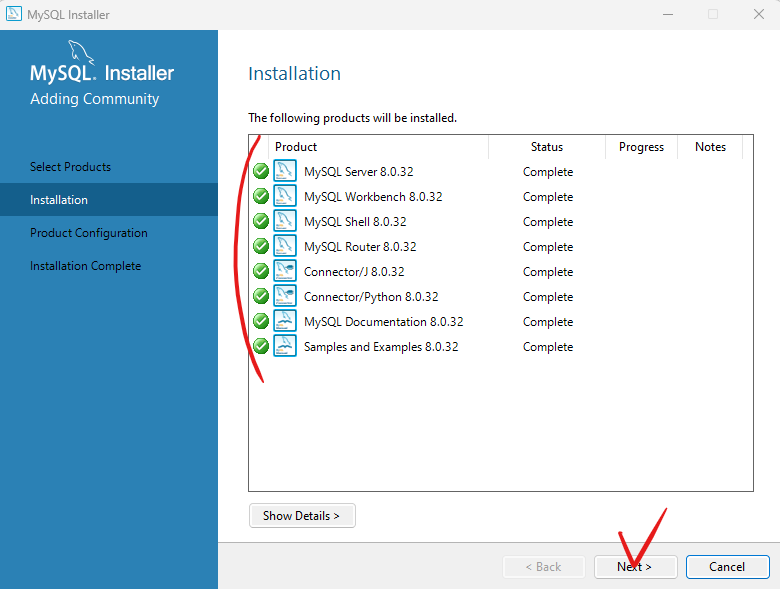The height and width of the screenshot is (589, 780).
Task: Click the Cancel button
Action: click(727, 567)
